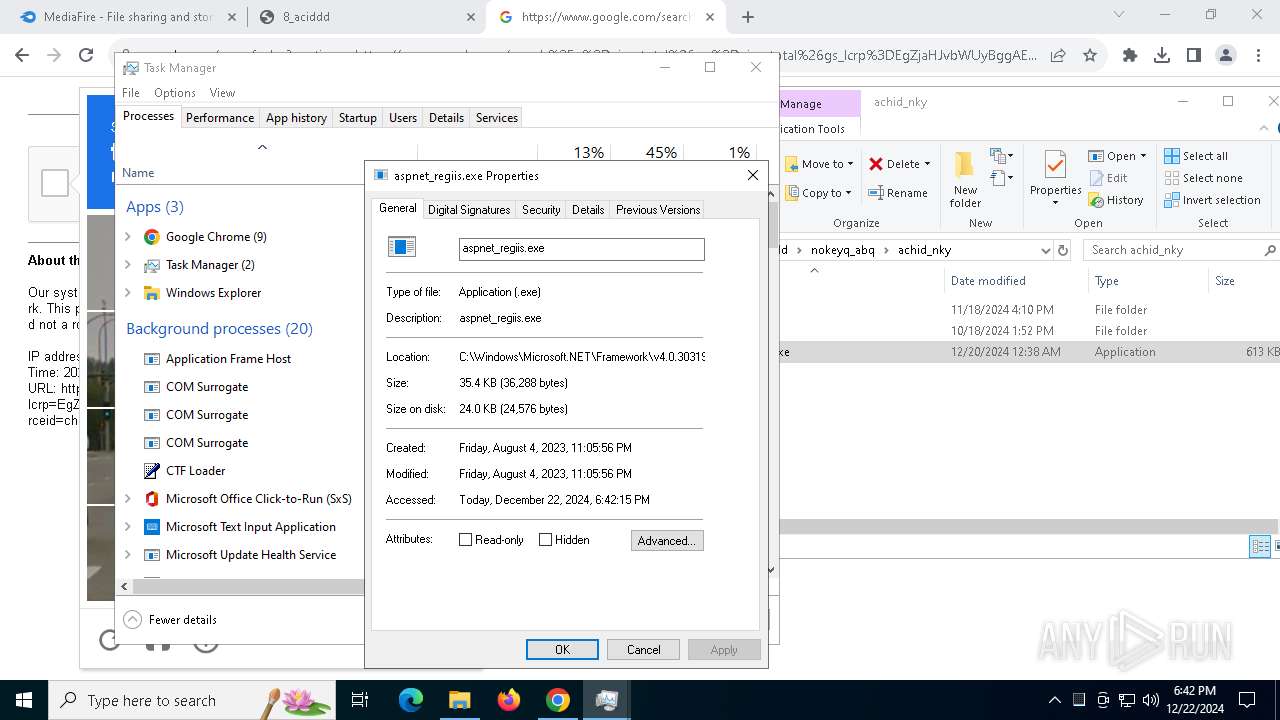Open Windows Start menu
Image resolution: width=1280 pixels, height=720 pixels.
(x=24, y=700)
